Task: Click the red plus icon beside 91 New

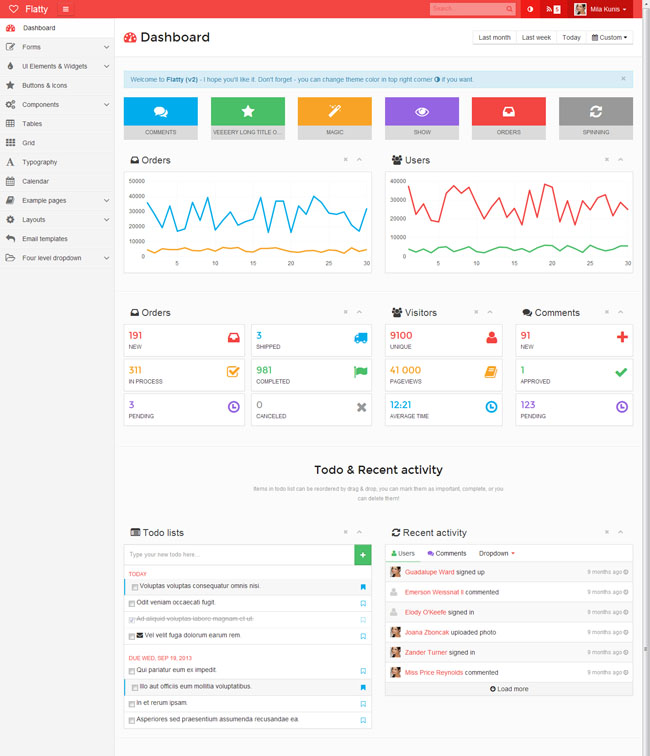Action: pyautogui.click(x=622, y=337)
